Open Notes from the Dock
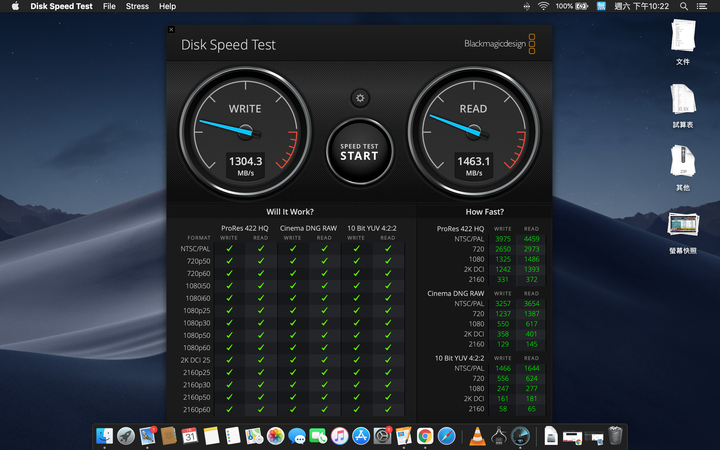Image resolution: width=720 pixels, height=450 pixels. (x=211, y=436)
